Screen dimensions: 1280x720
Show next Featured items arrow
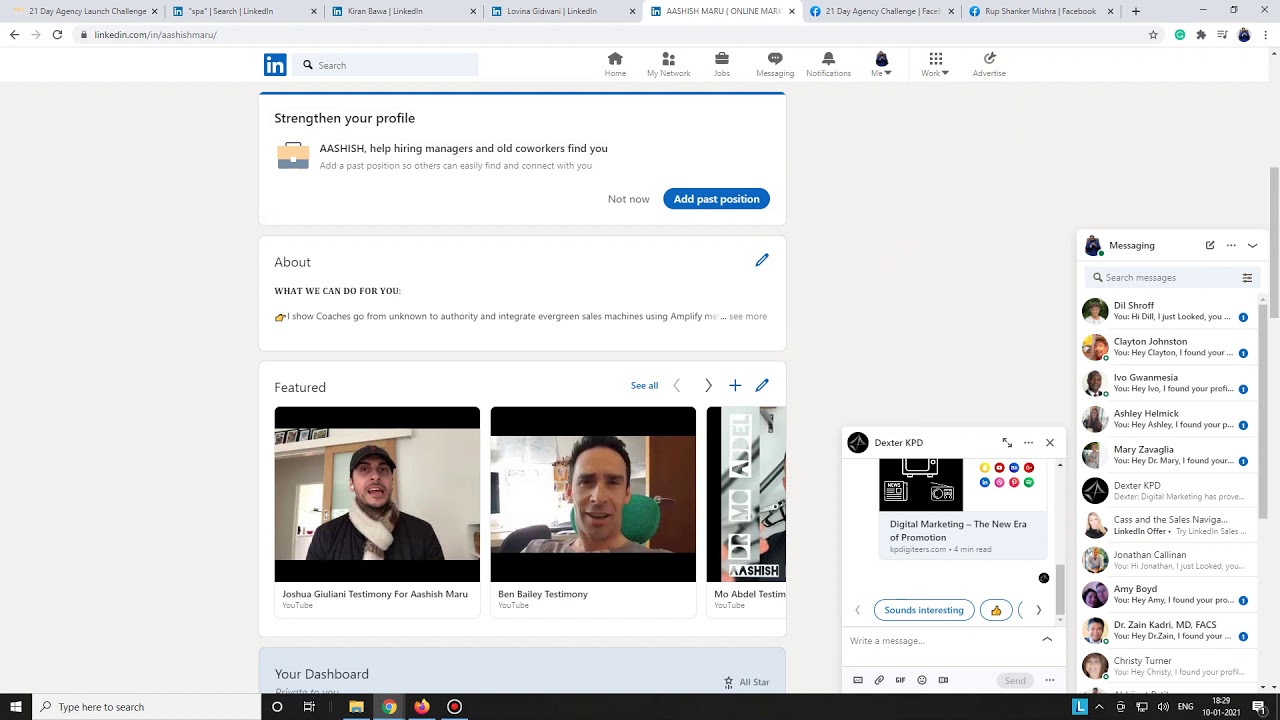pyautogui.click(x=708, y=385)
